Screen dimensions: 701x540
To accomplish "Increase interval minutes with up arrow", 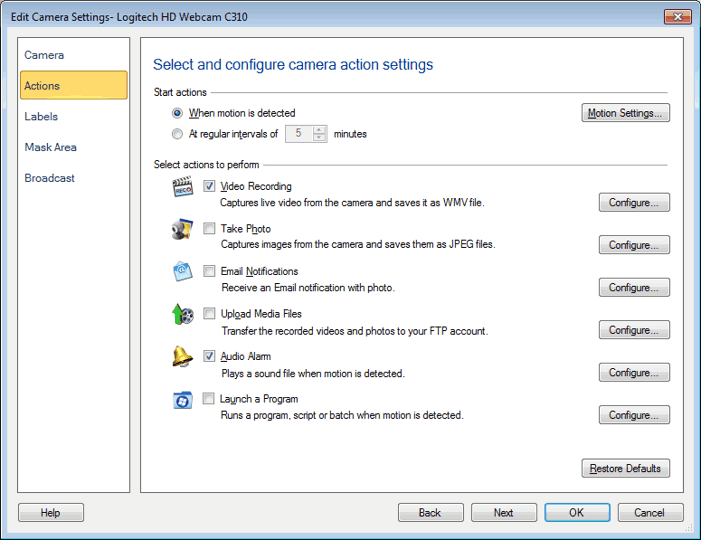I will point(319,130).
